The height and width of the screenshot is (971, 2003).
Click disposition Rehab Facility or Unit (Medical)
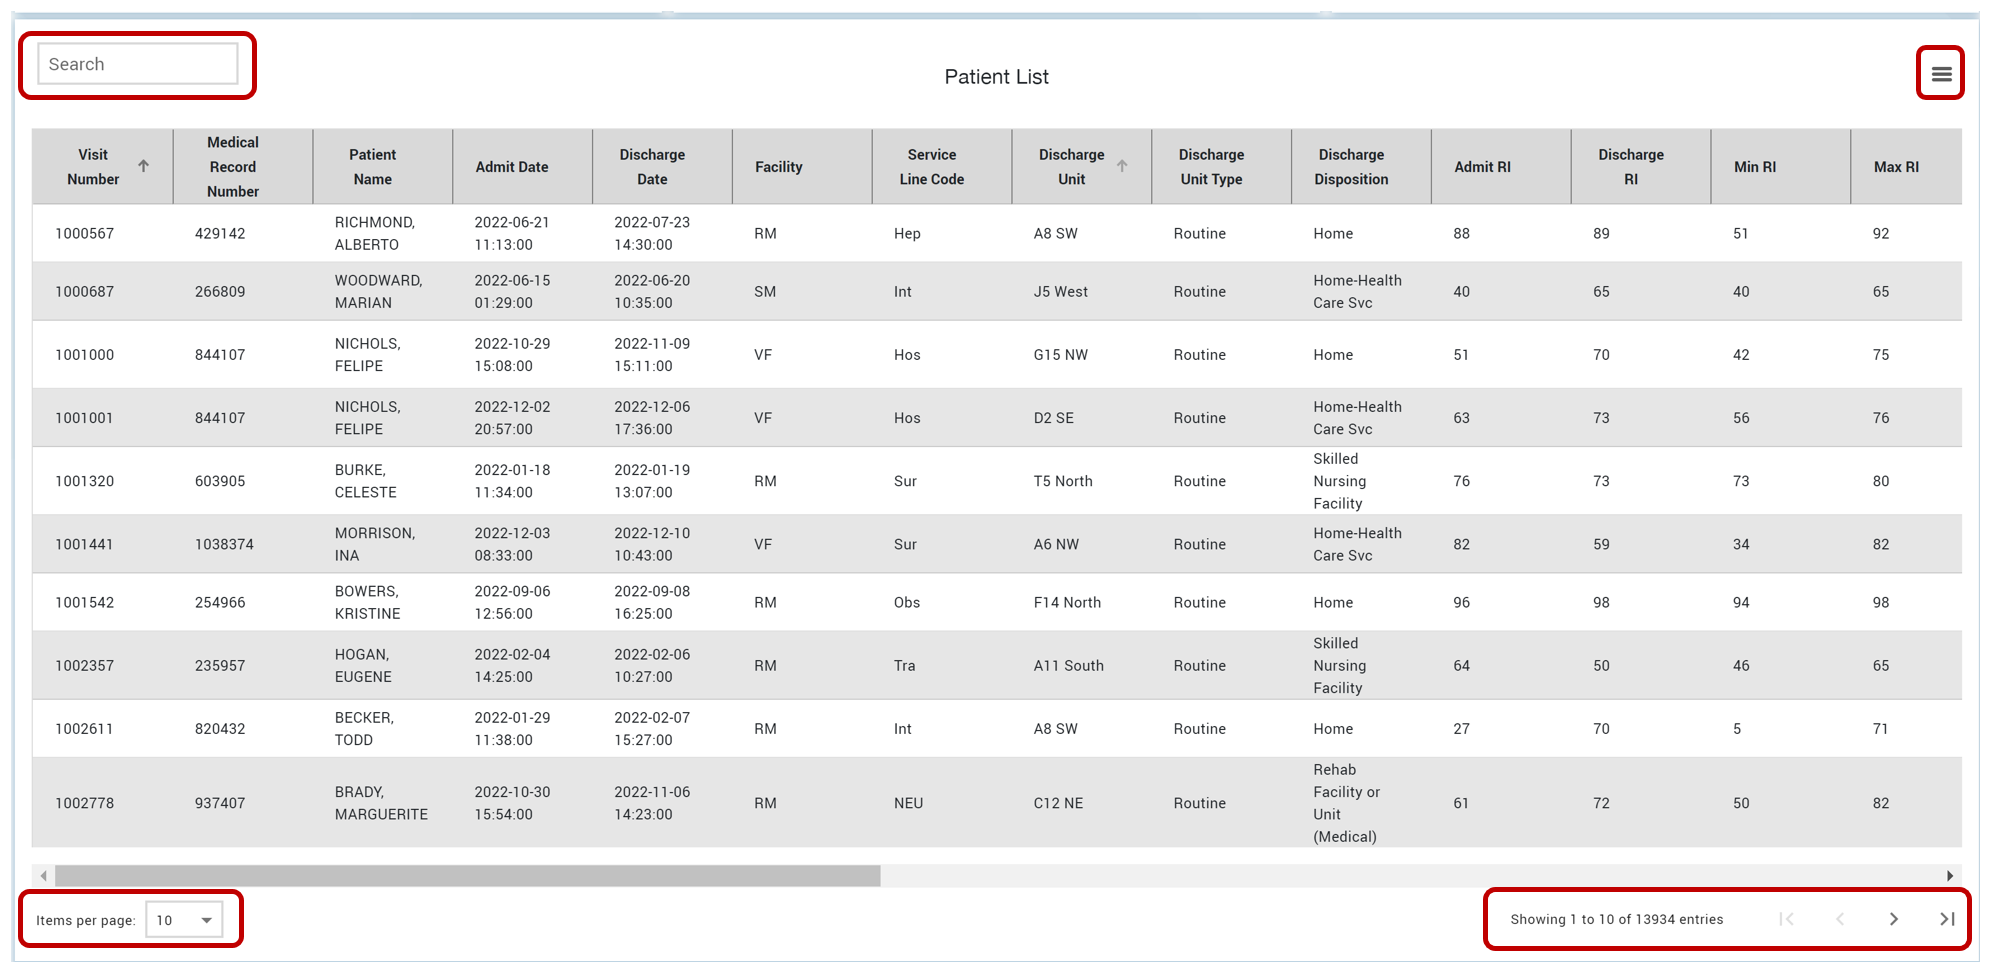(1347, 803)
